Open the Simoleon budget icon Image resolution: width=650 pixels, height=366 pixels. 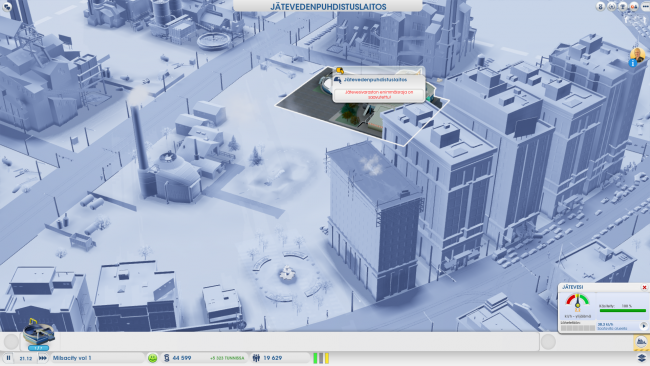(x=167, y=358)
